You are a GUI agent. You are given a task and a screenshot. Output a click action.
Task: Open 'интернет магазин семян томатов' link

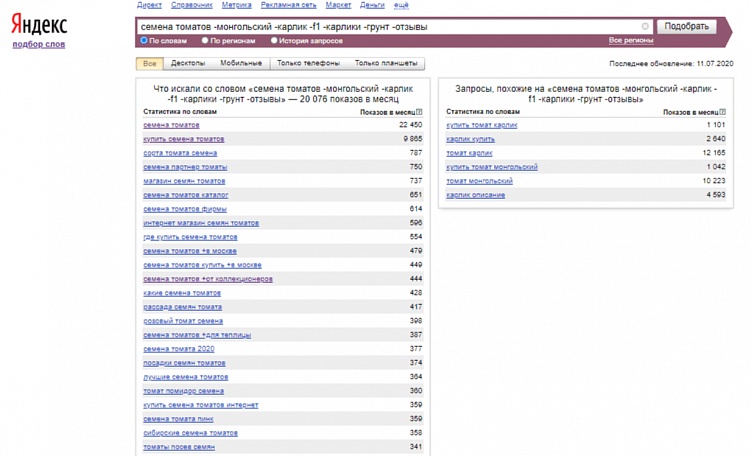coord(201,223)
